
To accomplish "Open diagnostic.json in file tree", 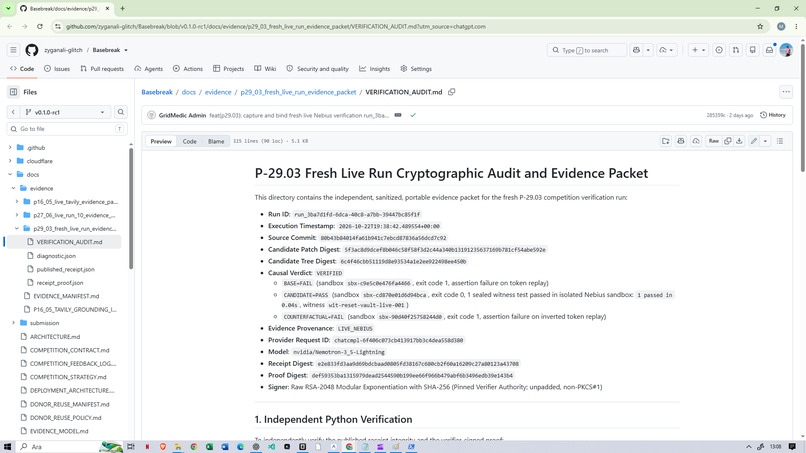I will pos(56,256).
